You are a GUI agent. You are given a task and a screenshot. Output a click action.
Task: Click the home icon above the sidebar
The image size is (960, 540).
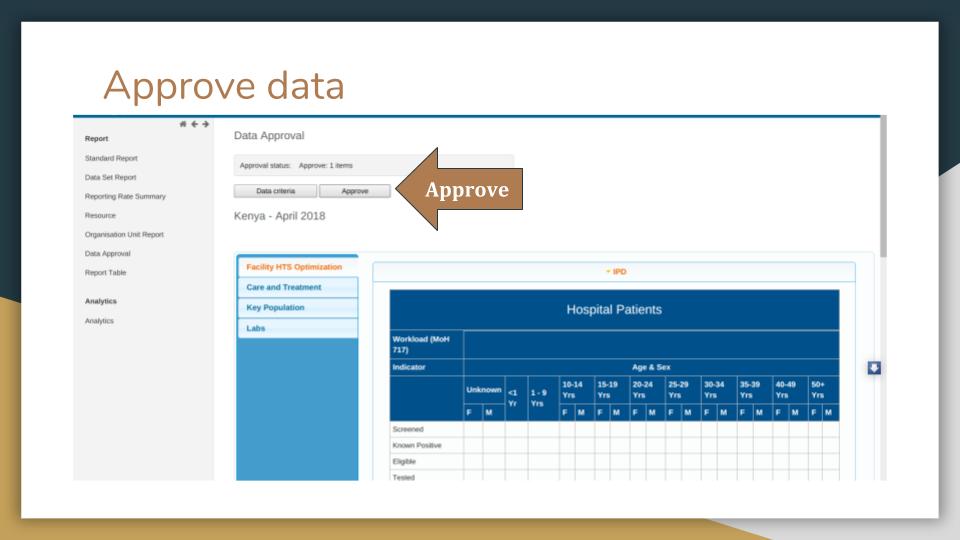point(182,124)
